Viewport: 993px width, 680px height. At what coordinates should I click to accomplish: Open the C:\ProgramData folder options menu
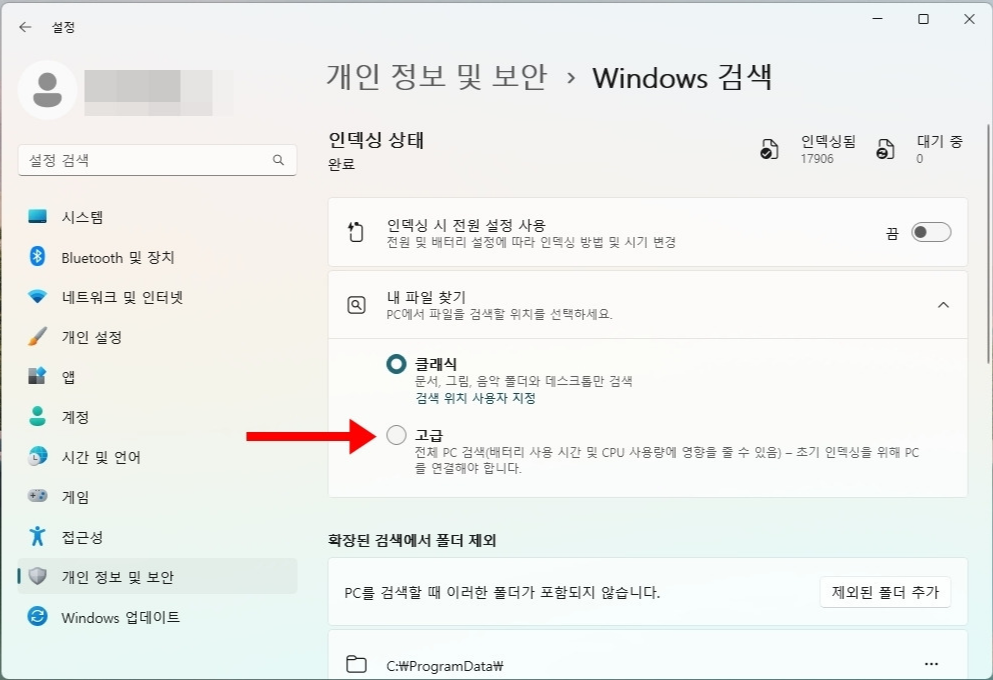click(x=931, y=663)
